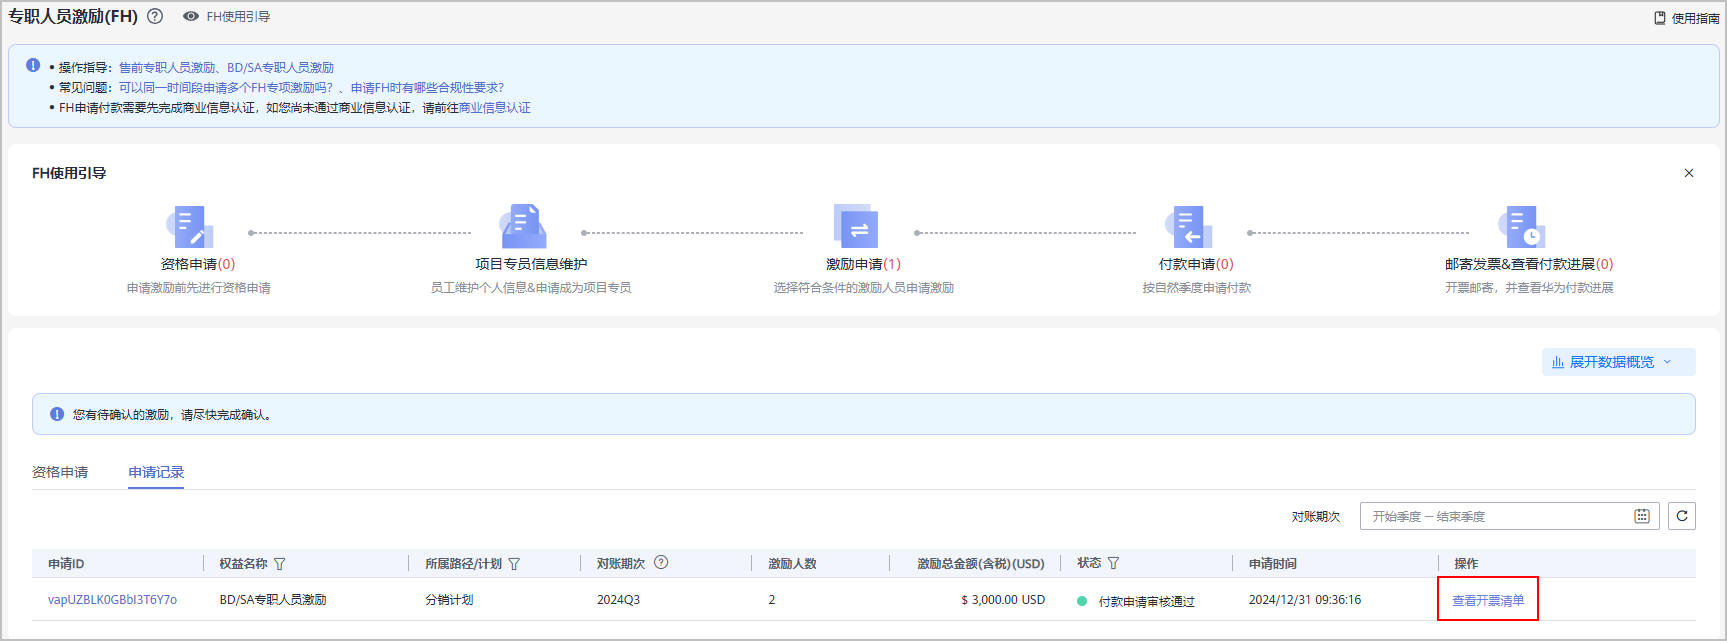
Task: Open the 所属路径/计划 column filter
Action: pos(514,564)
